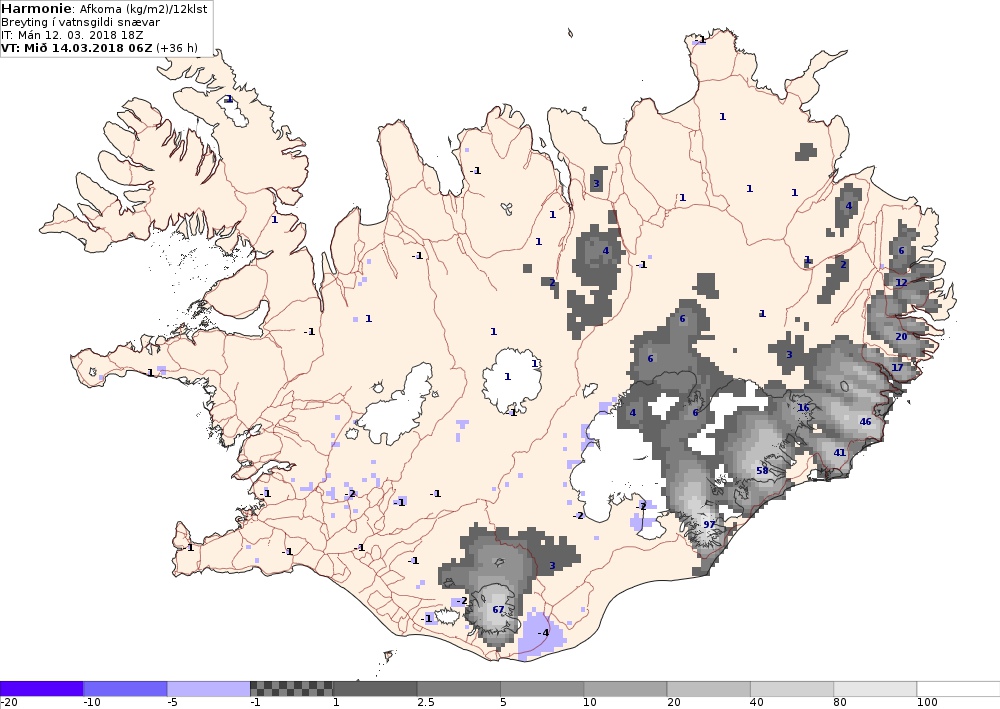Select the medium purple -10 to -5 legend swatch
The width and height of the screenshot is (1000, 709).
pos(125,689)
